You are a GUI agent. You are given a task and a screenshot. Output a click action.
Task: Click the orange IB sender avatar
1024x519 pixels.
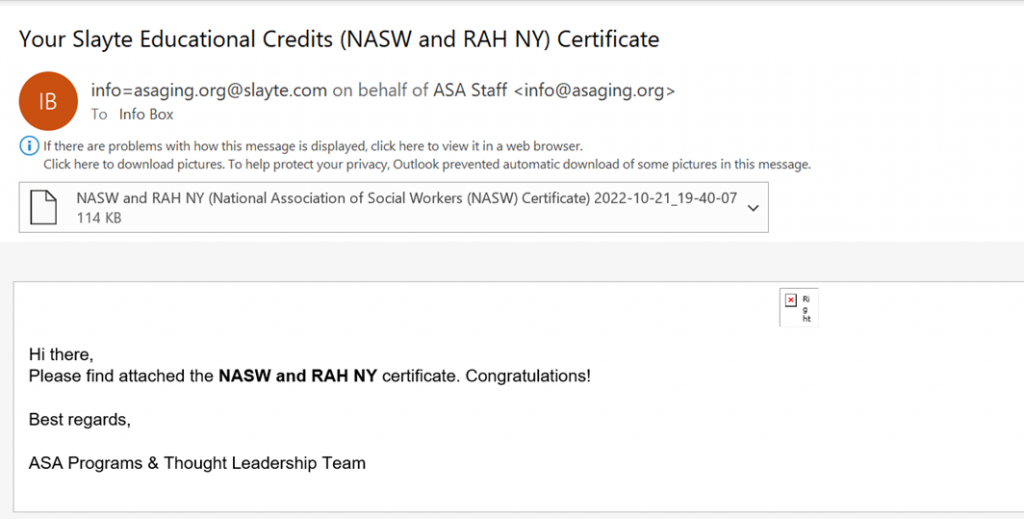(48, 101)
